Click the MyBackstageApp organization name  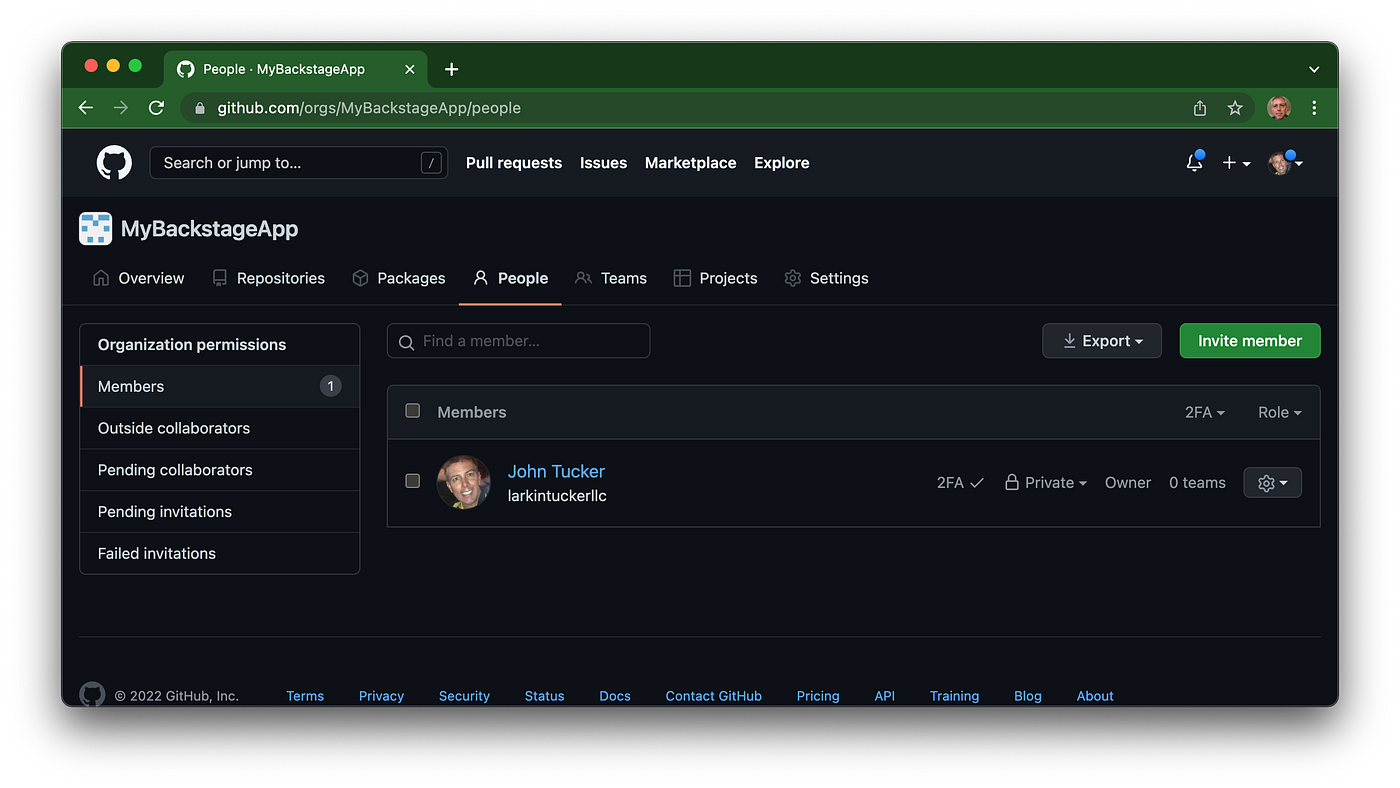[x=210, y=229]
